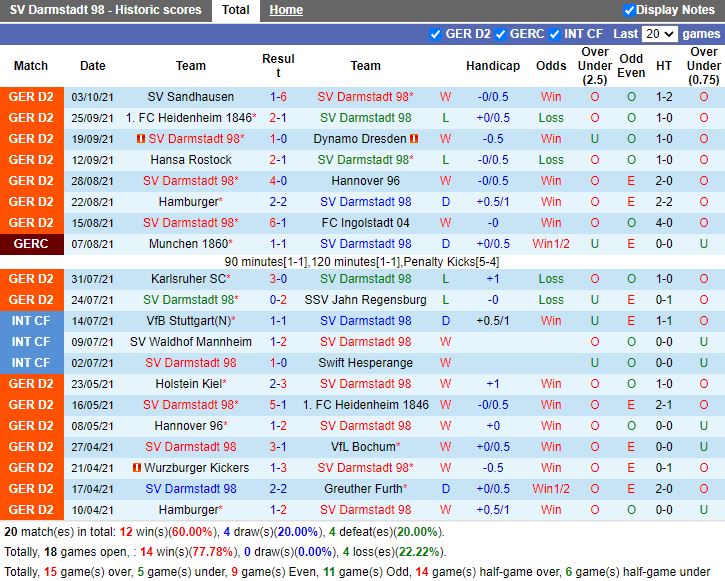The height and width of the screenshot is (581, 725).
Task: Toggle the Display Notes checkbox
Action: click(629, 10)
